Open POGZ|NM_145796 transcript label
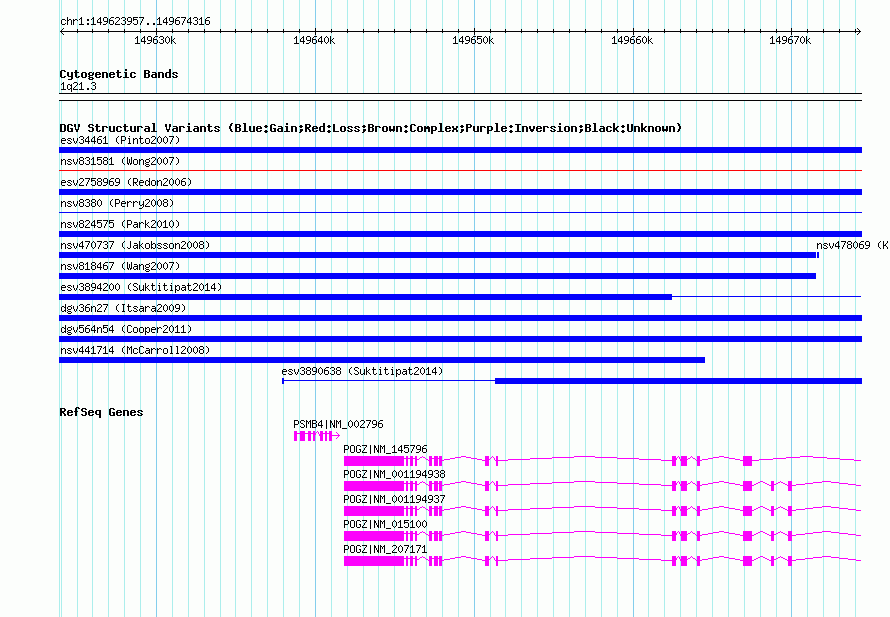The image size is (890, 617). point(385,450)
